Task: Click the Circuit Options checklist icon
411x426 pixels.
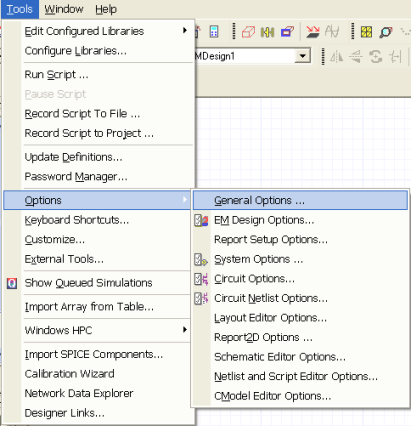Action: pyautogui.click(x=201, y=279)
